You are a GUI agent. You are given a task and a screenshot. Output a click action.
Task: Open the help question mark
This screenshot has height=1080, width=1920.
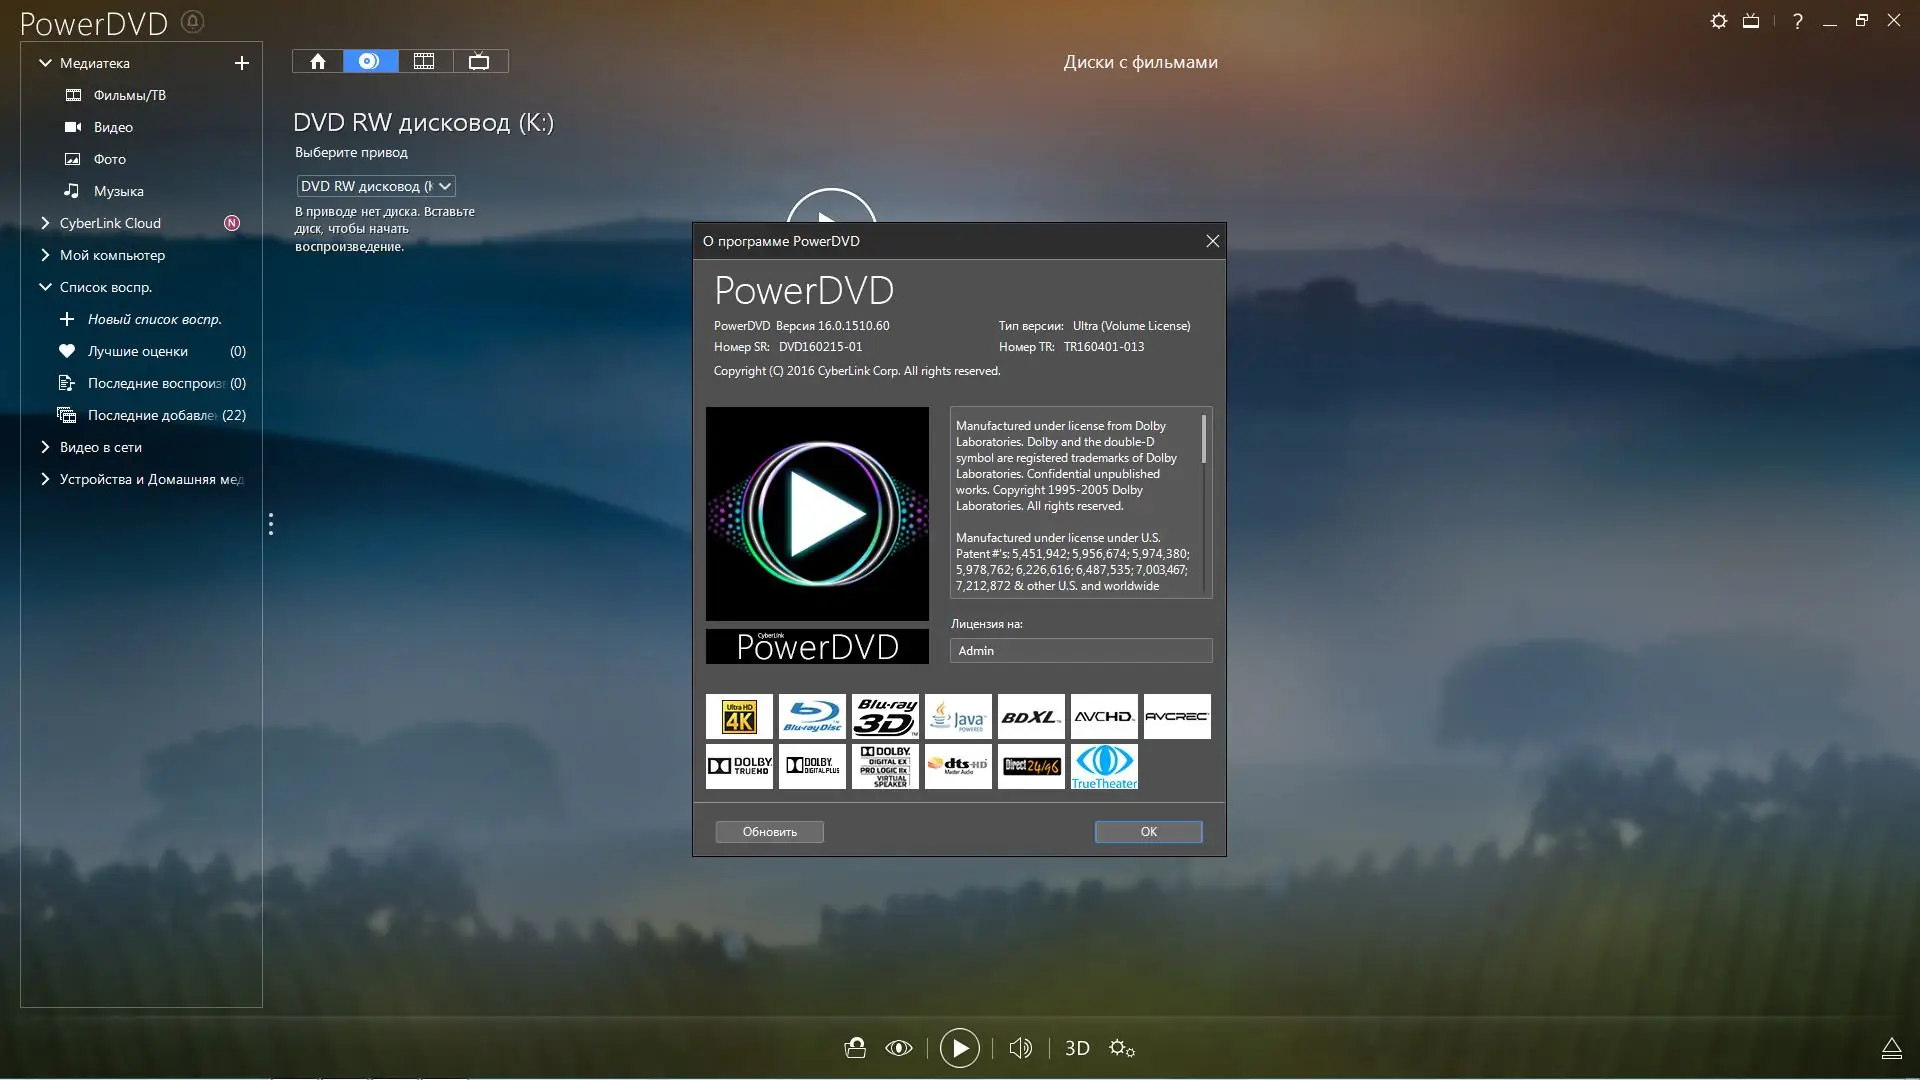pyautogui.click(x=1797, y=21)
